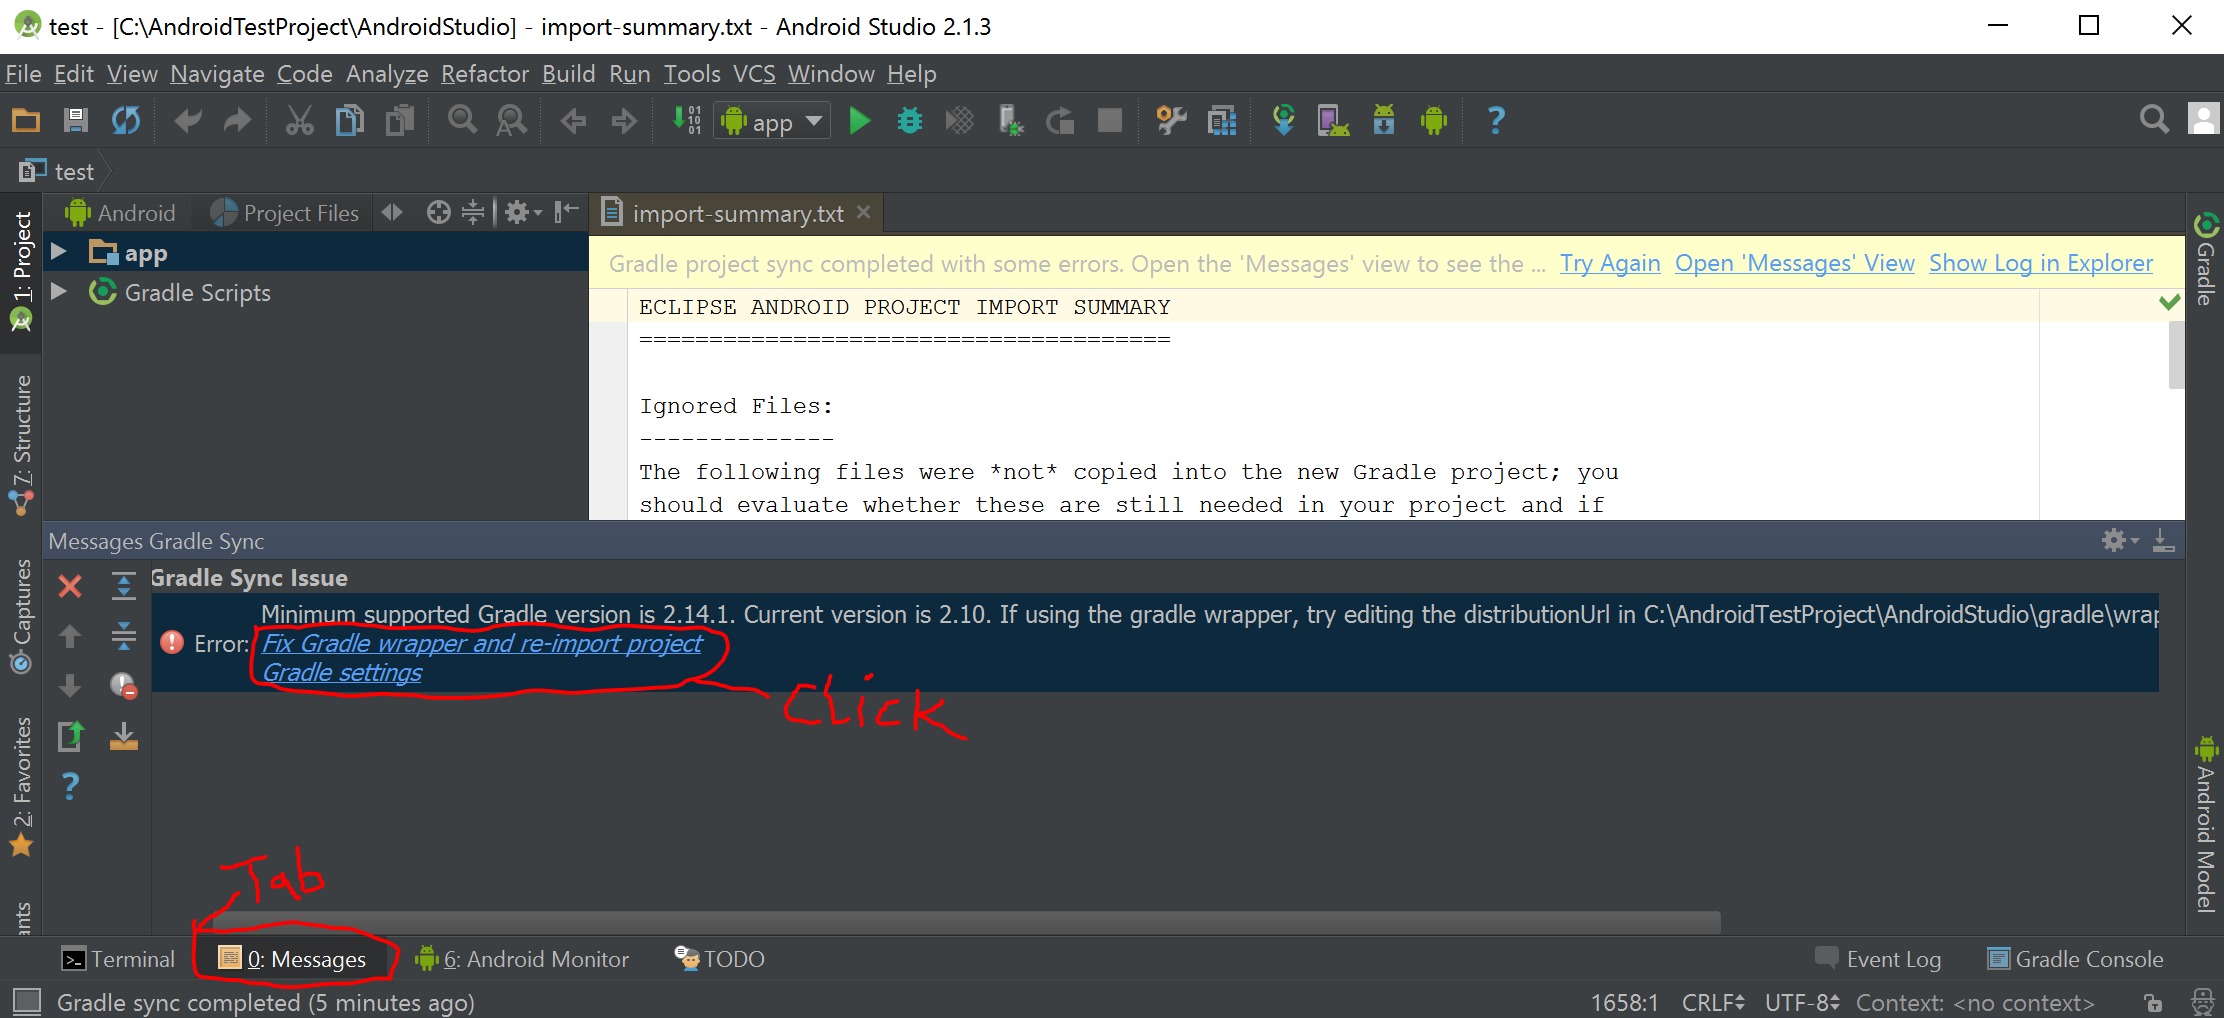Close the import-summary.txt tab
Screen dimensions: 2224x1018
pyautogui.click(x=864, y=212)
